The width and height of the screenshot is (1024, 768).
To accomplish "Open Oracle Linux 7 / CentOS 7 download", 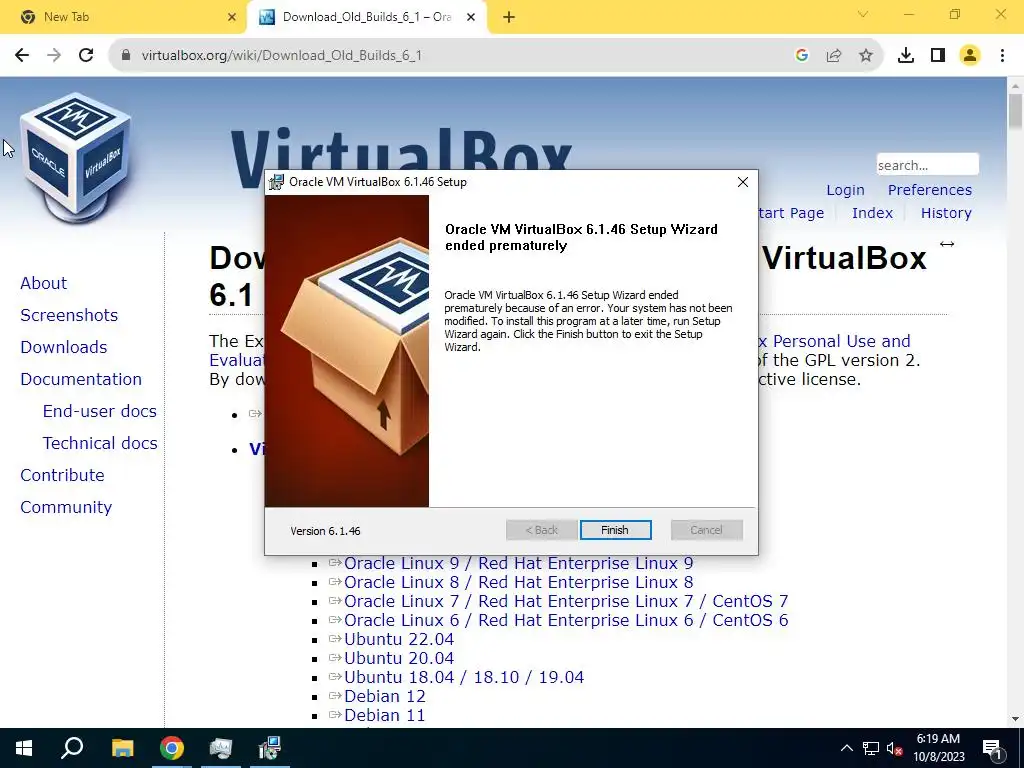I will 566,601.
